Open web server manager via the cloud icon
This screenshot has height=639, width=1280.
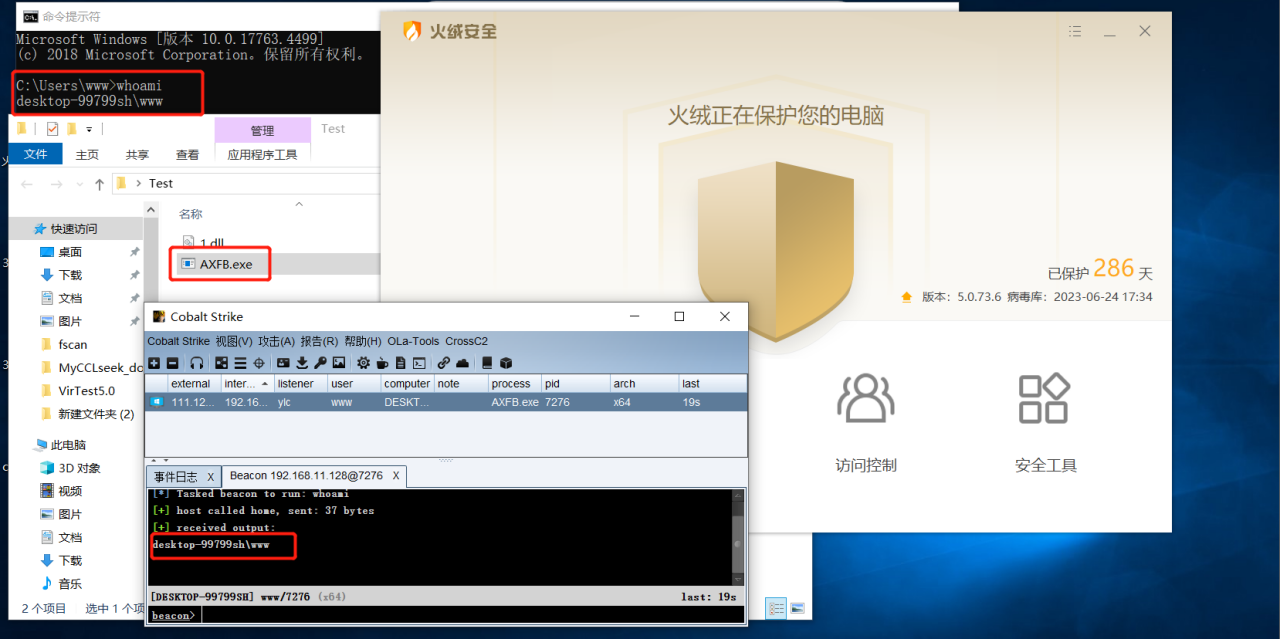[462, 363]
